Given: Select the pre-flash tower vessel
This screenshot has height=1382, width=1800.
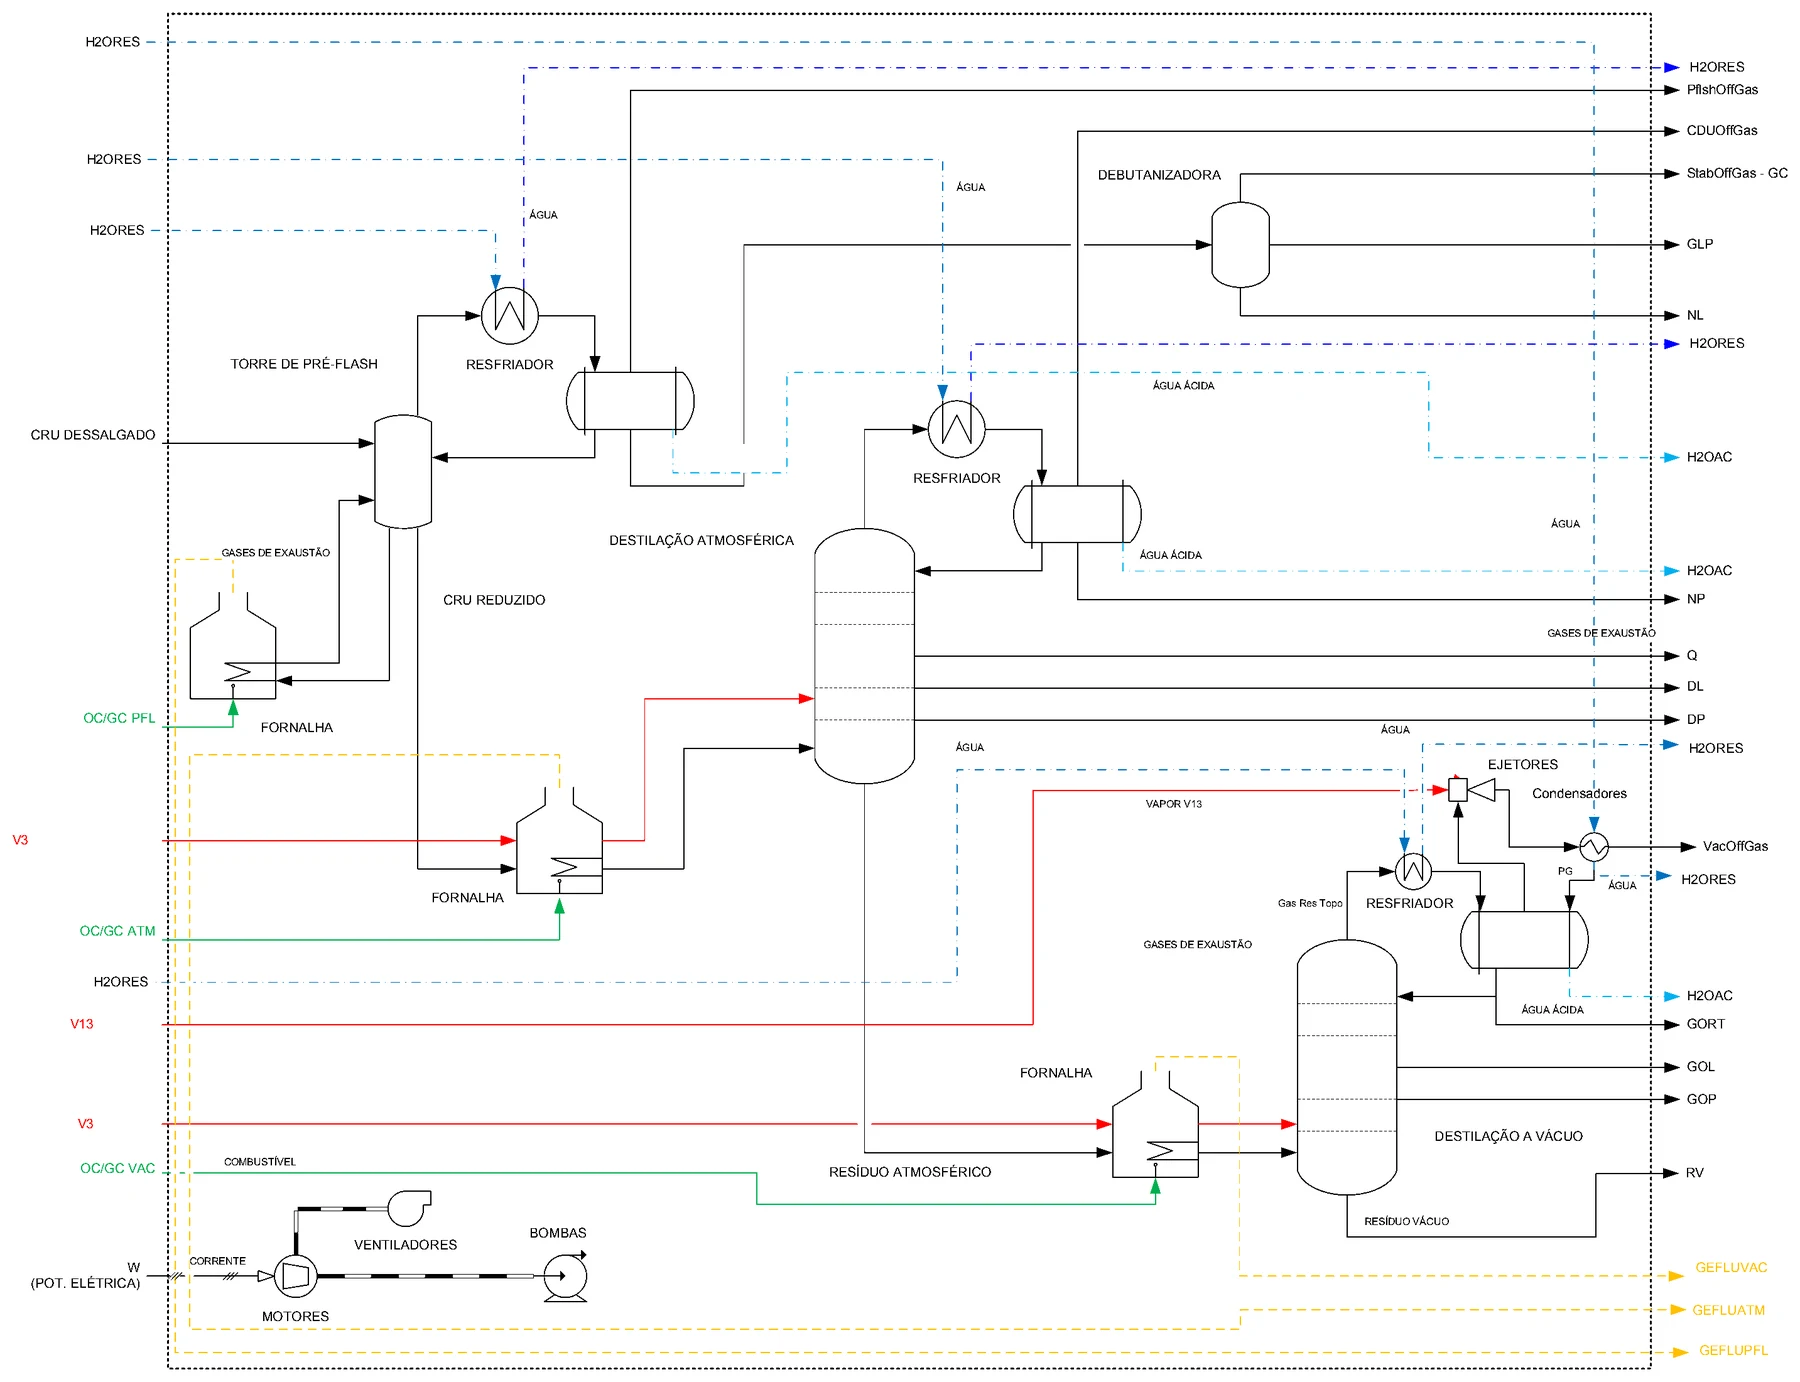Looking at the screenshot, I should (403, 471).
